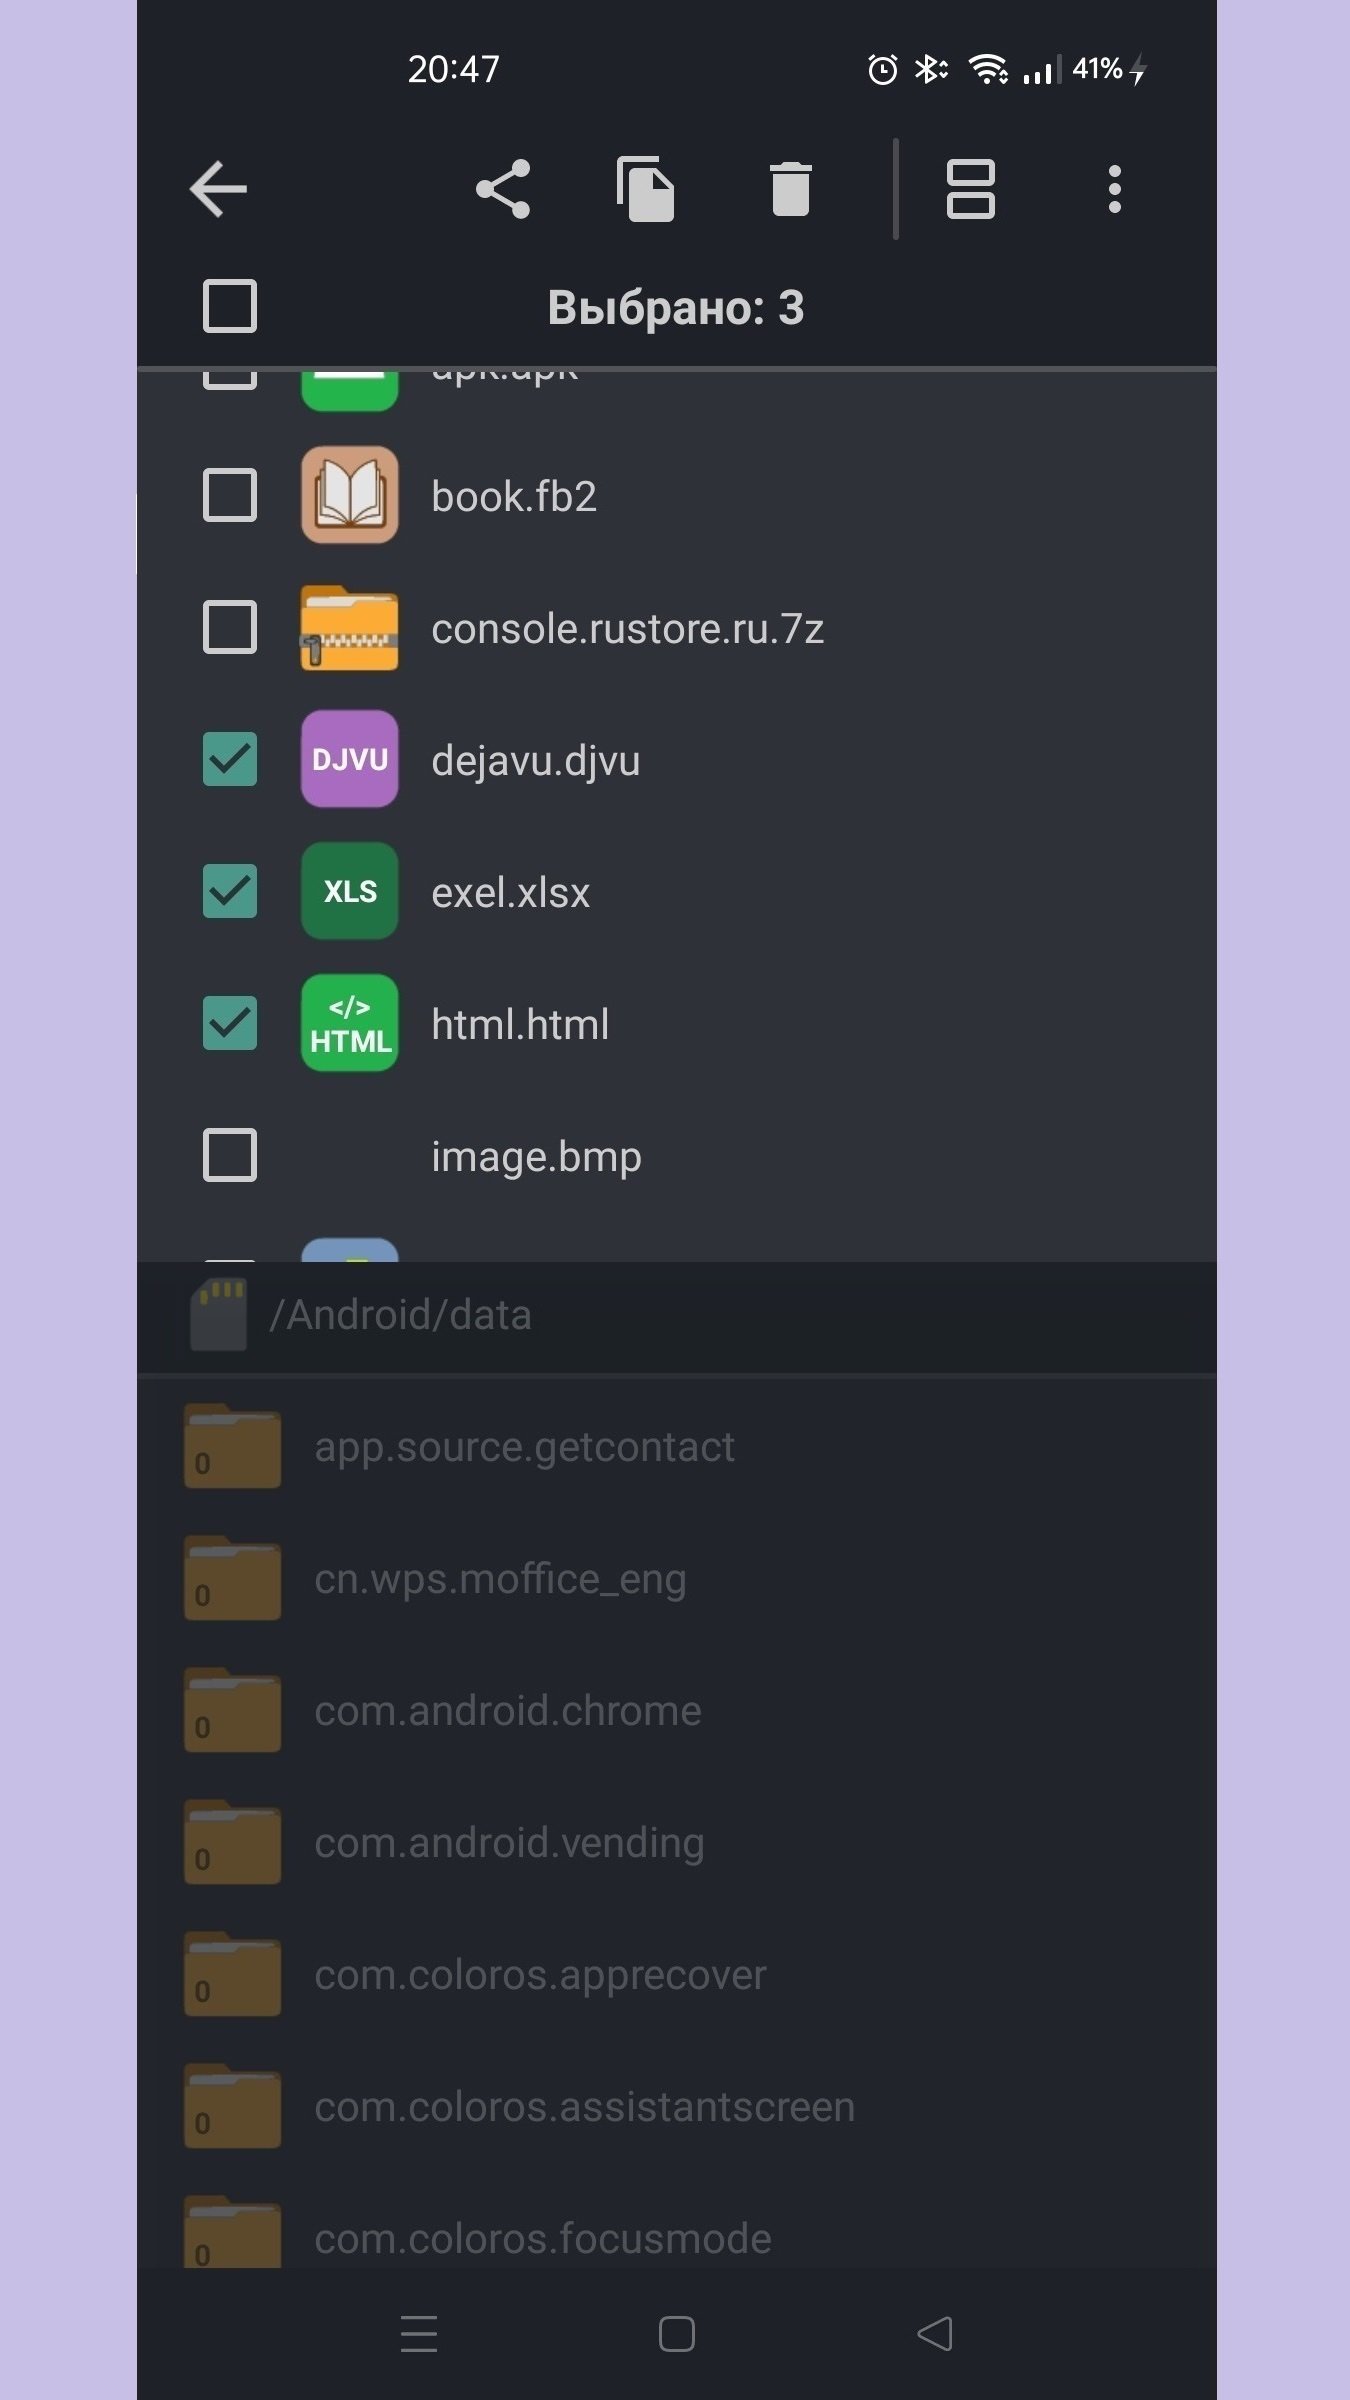Tap the XLS file type icon
The width and height of the screenshot is (1350, 2400).
tap(349, 891)
